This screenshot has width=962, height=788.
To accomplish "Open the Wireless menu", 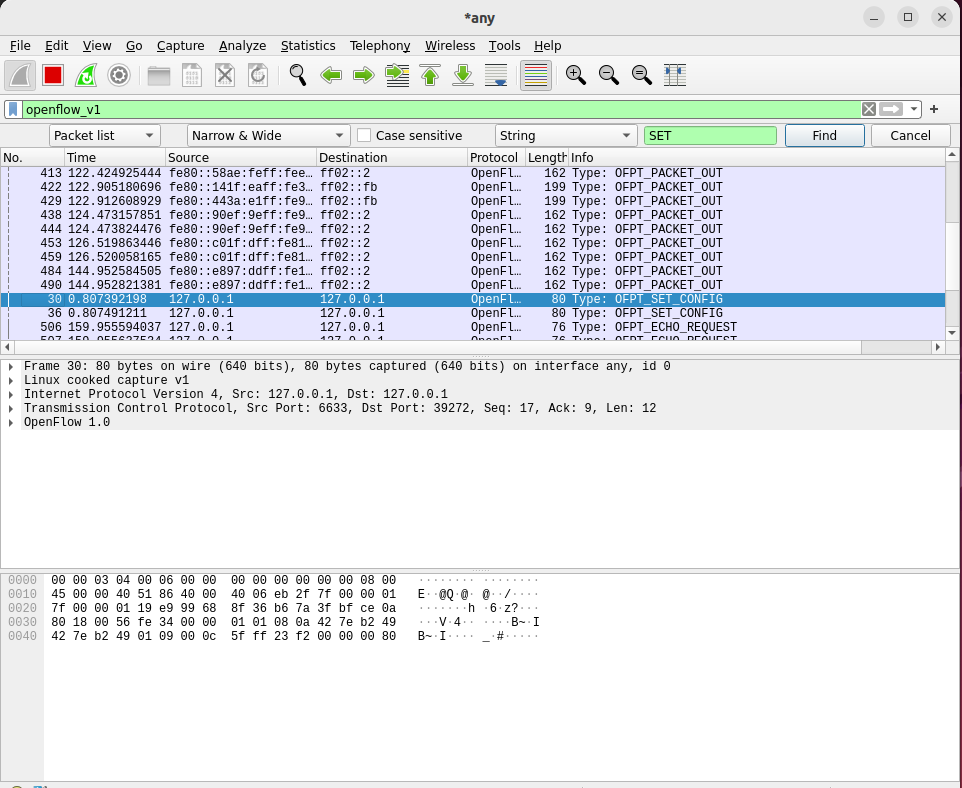I will tap(450, 46).
